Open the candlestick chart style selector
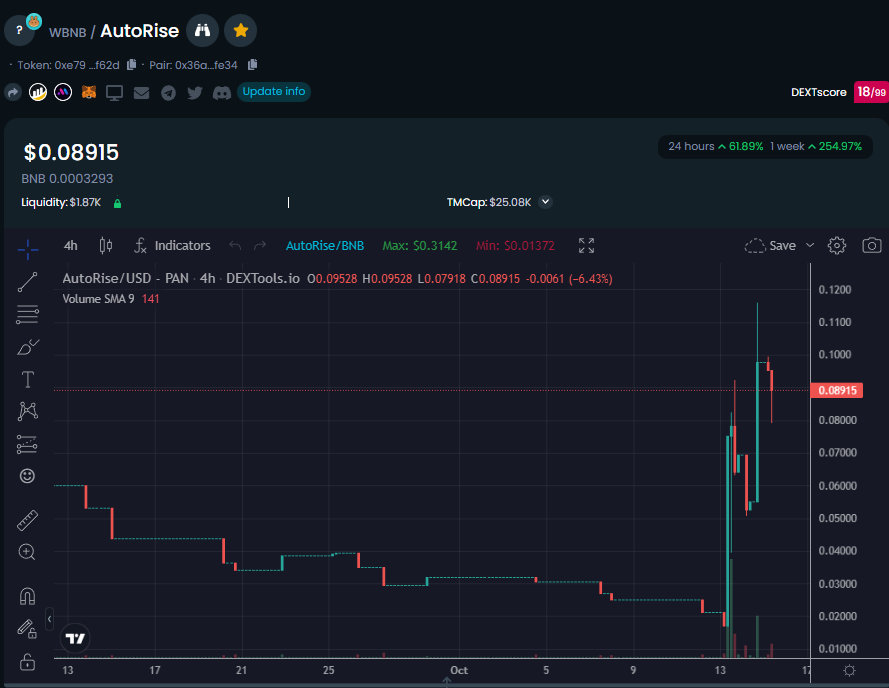The image size is (889, 688). coord(106,246)
